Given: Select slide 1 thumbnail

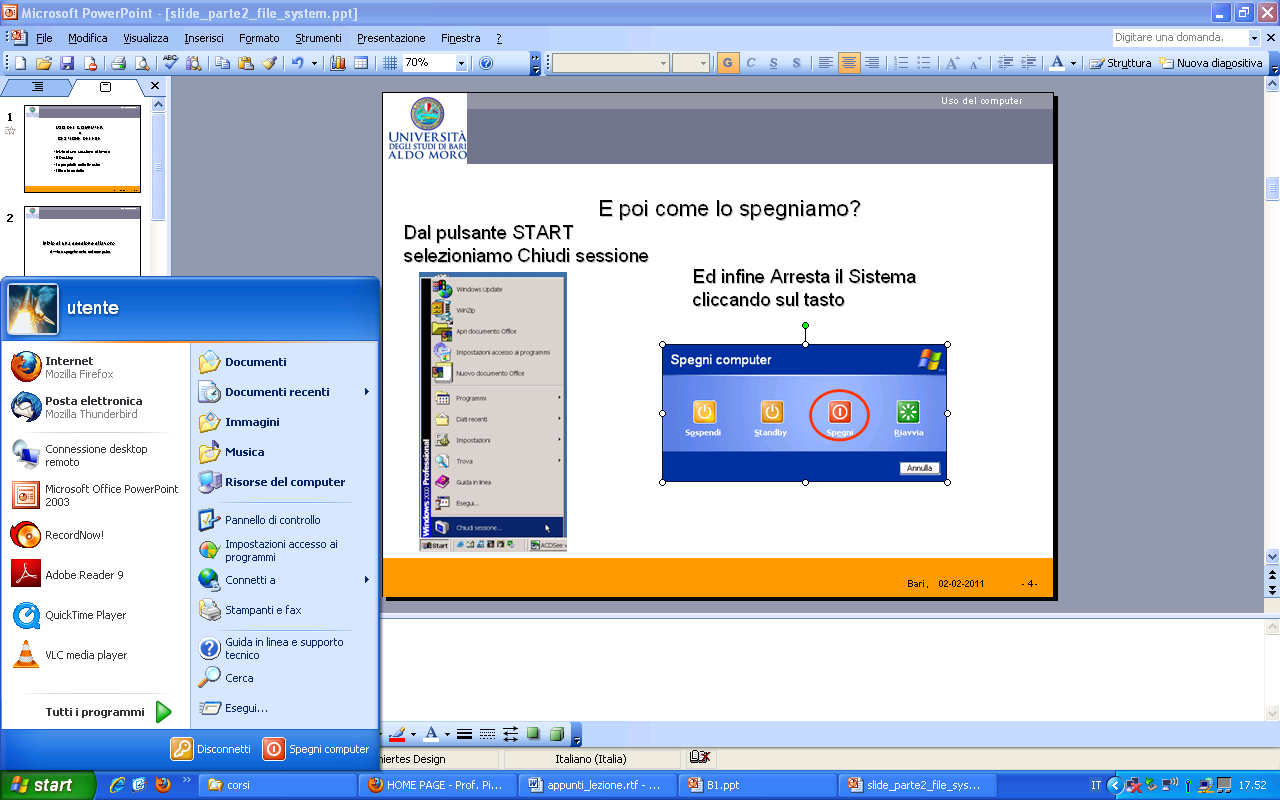Looking at the screenshot, I should [82, 149].
